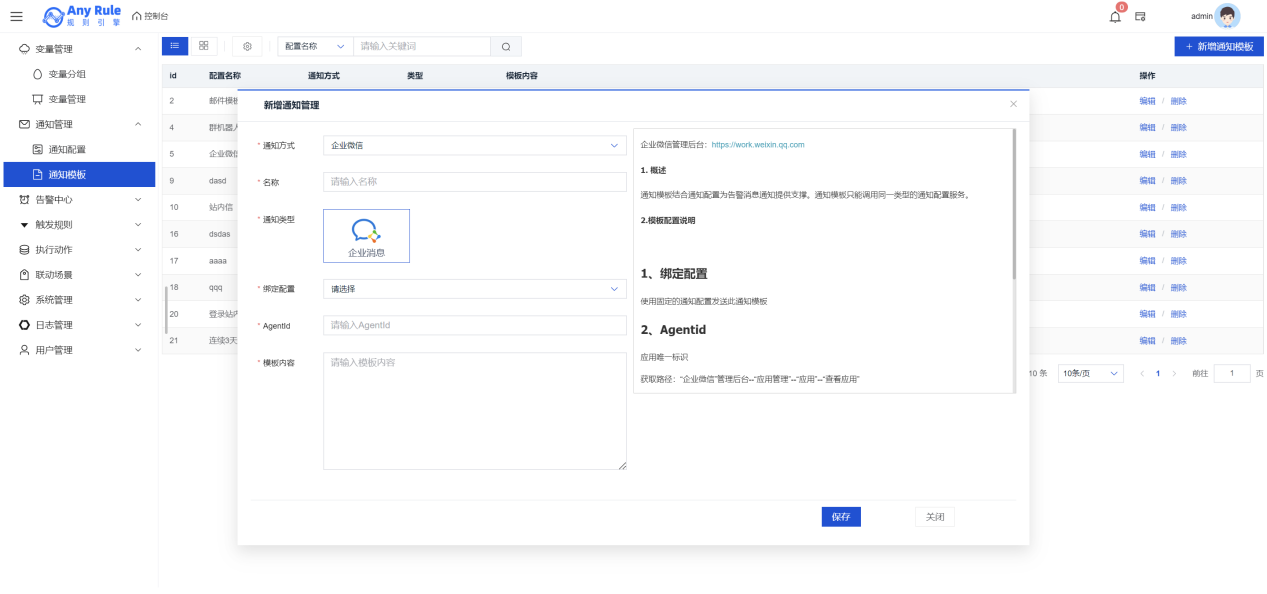Switch to grid card view
Screen dimensions: 1267x594
(x=203, y=46)
